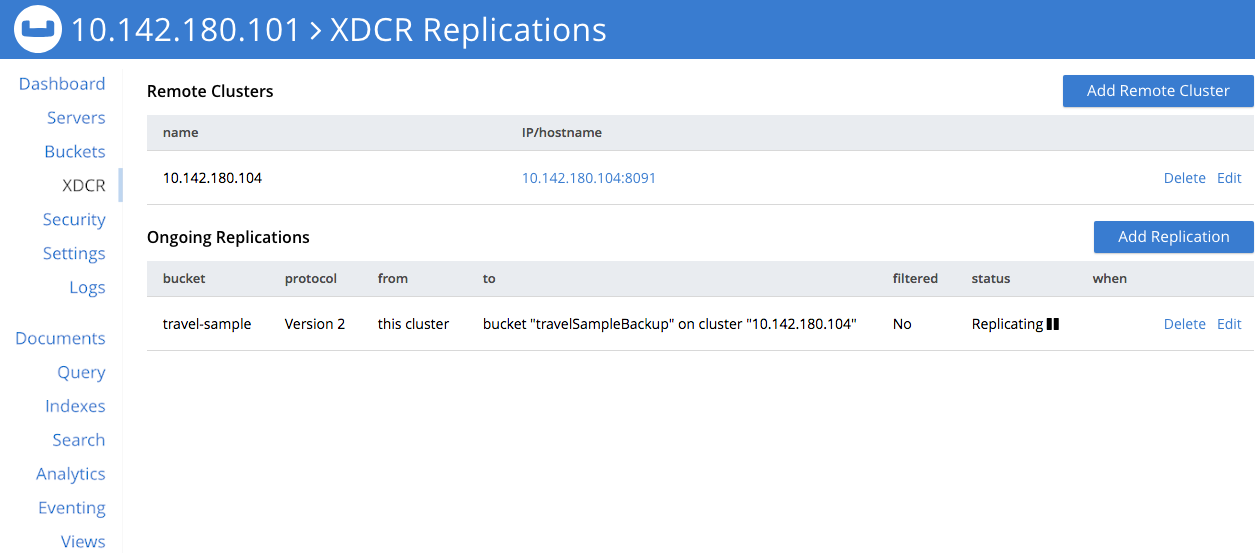Open the Buckets section

[x=75, y=152]
